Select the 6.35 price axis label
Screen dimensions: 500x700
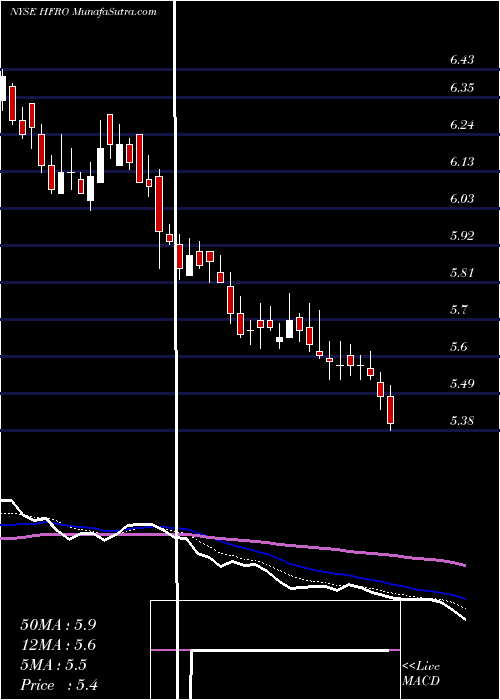coord(462,88)
